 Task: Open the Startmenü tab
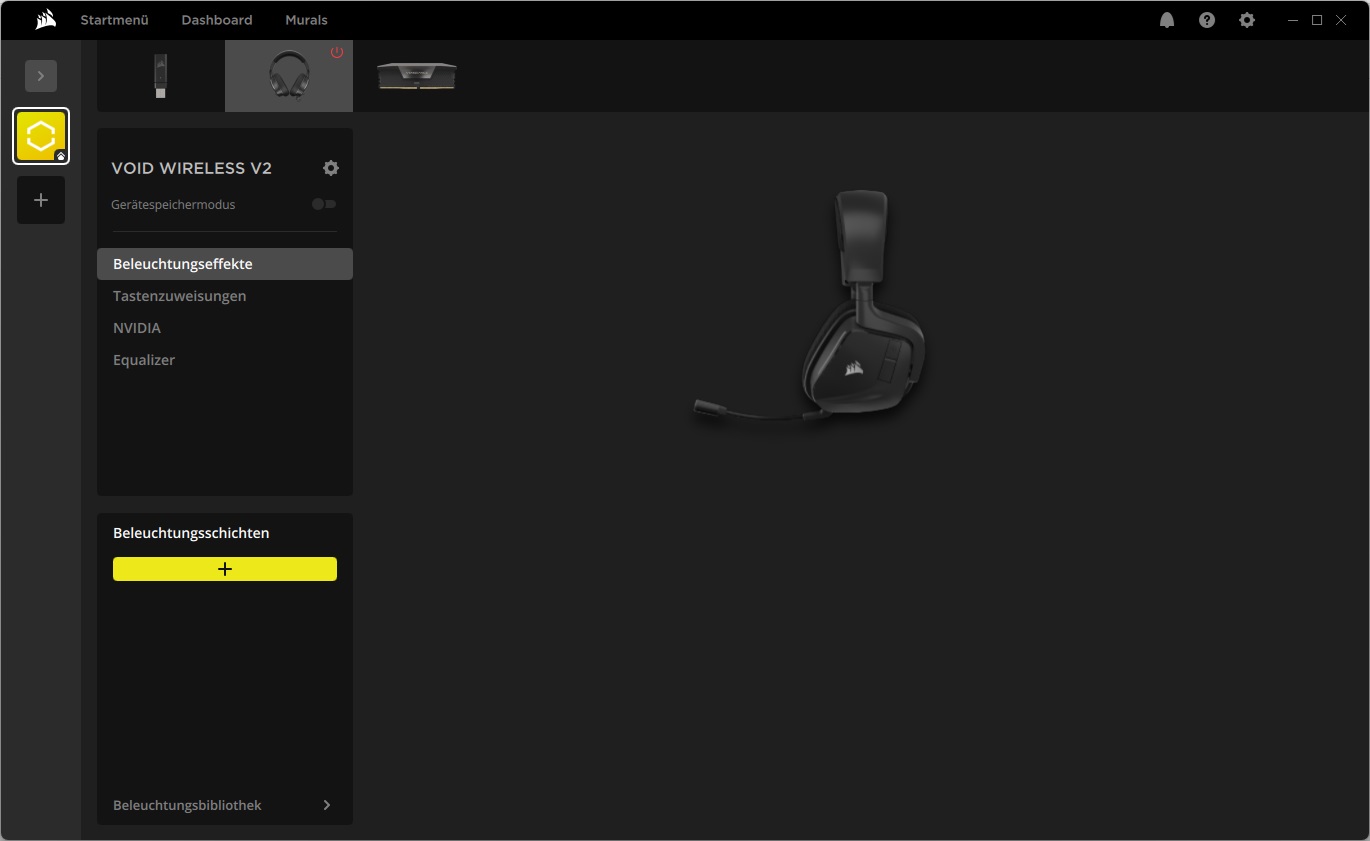tap(114, 20)
